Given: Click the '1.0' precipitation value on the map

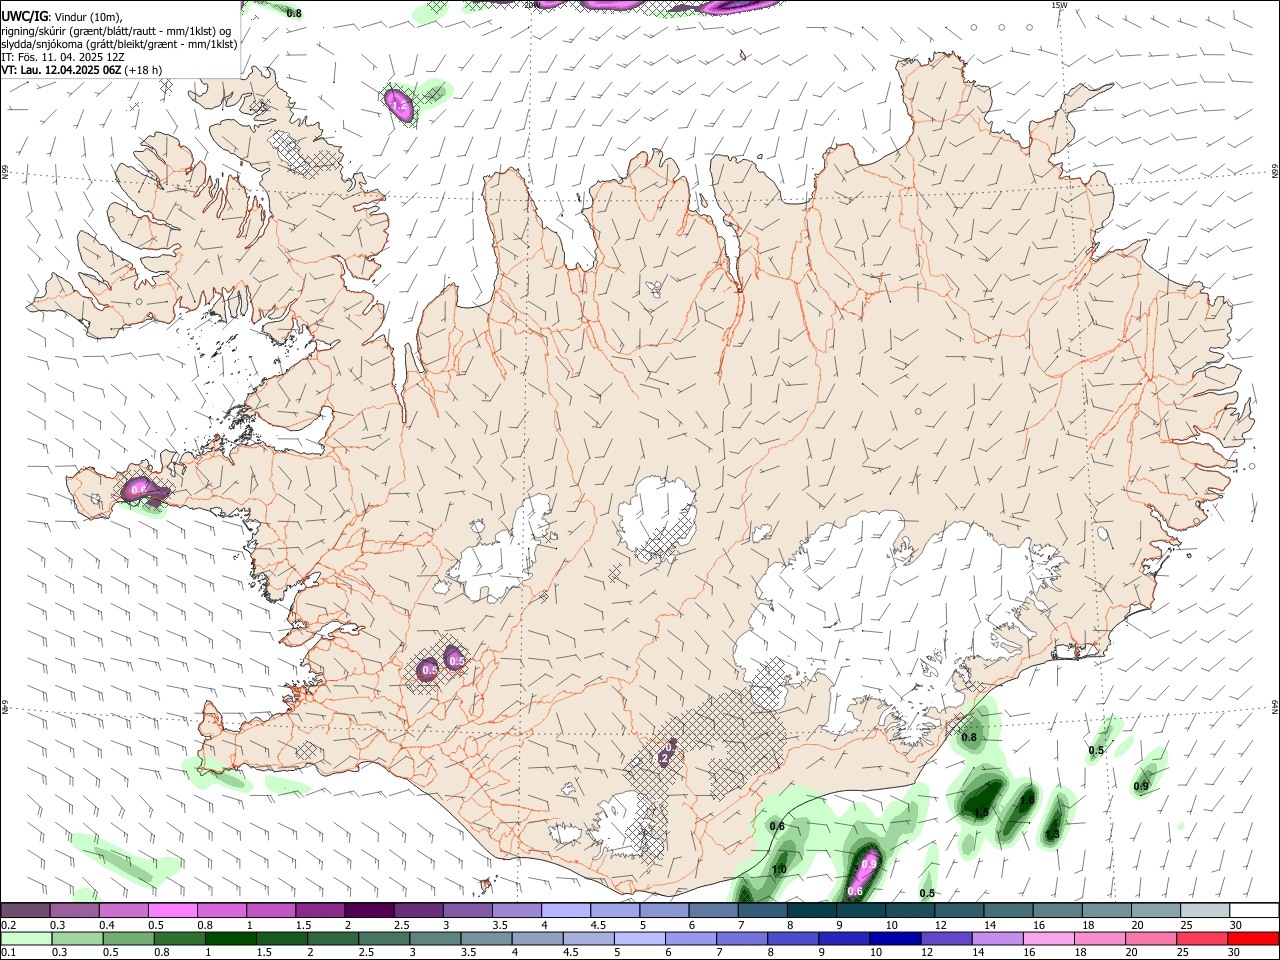Looking at the screenshot, I should (x=779, y=870).
